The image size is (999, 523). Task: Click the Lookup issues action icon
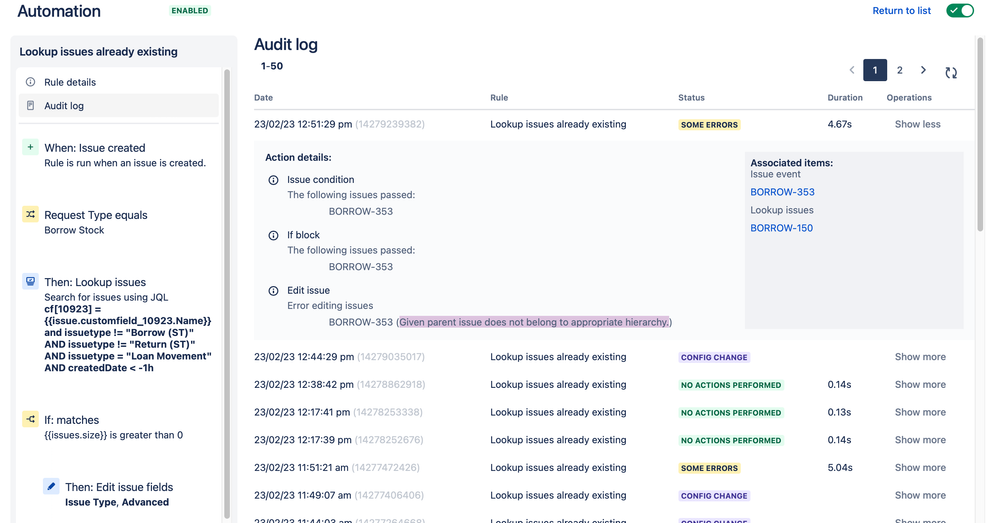coord(30,281)
